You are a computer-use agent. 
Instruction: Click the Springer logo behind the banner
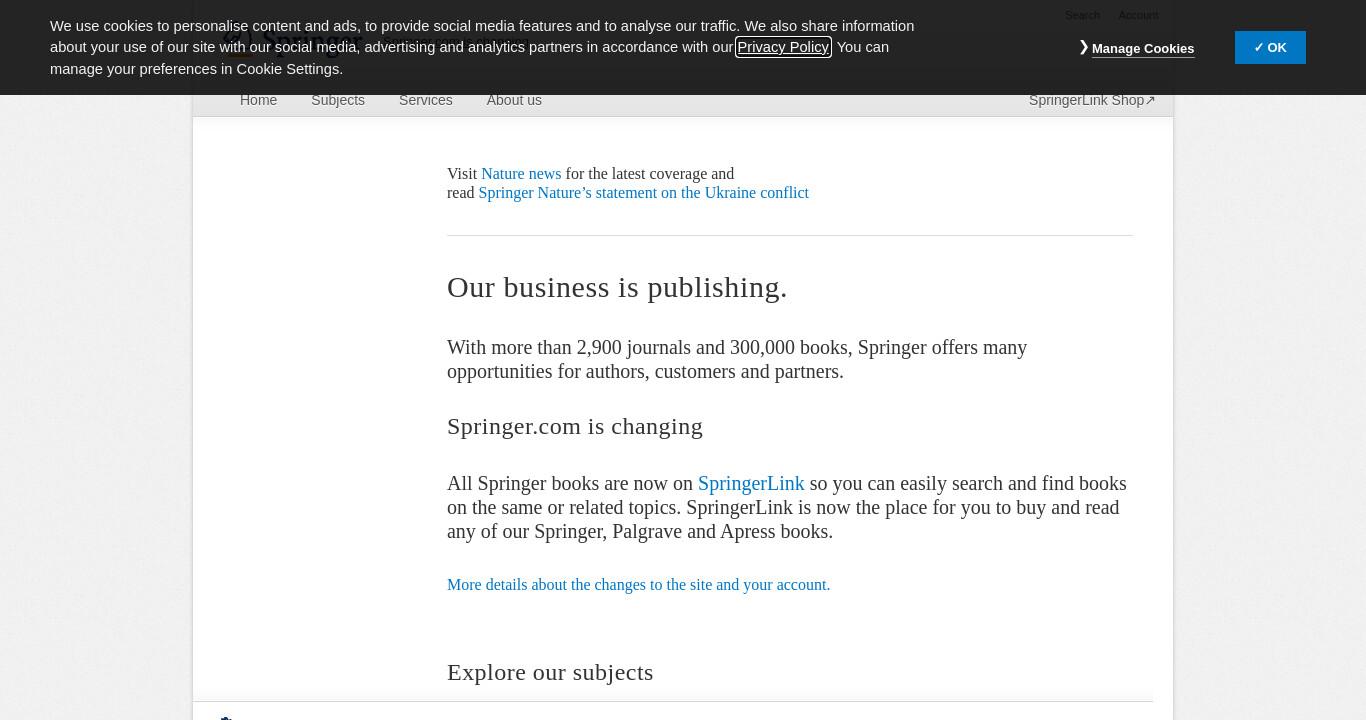tap(293, 42)
